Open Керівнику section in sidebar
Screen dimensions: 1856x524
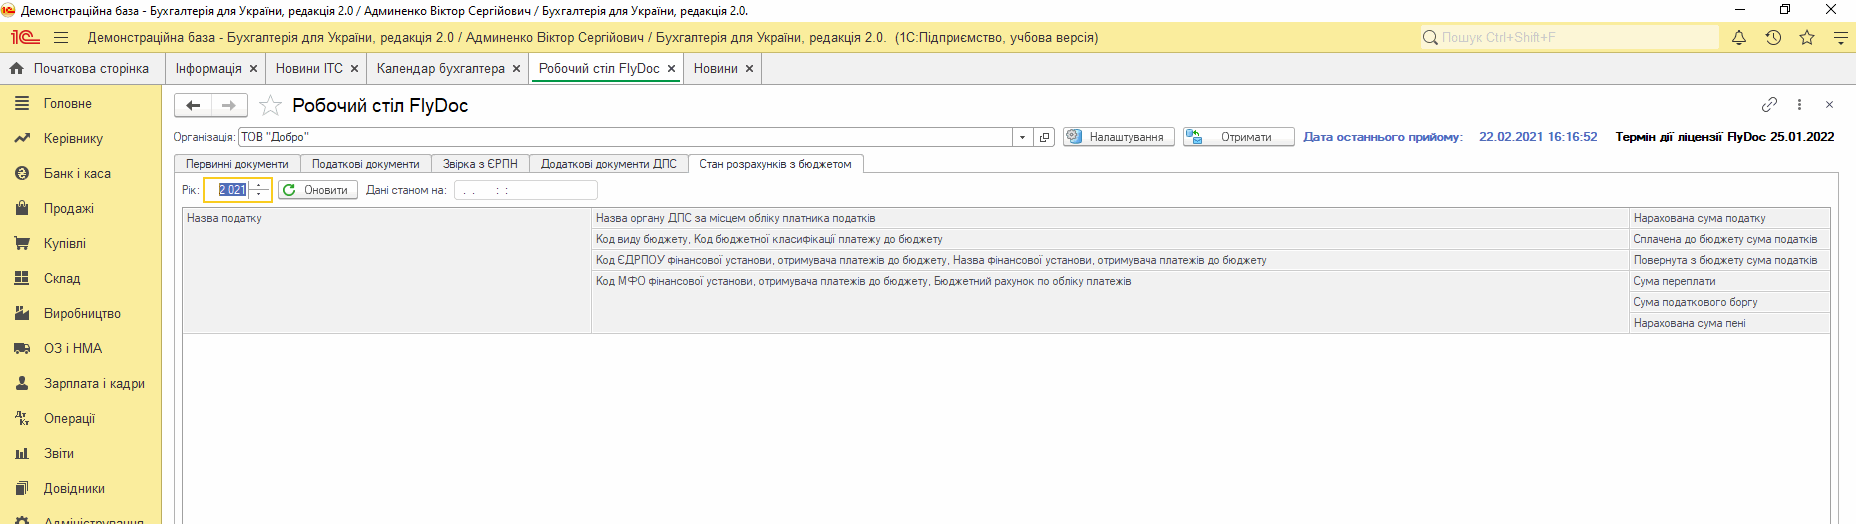click(80, 139)
